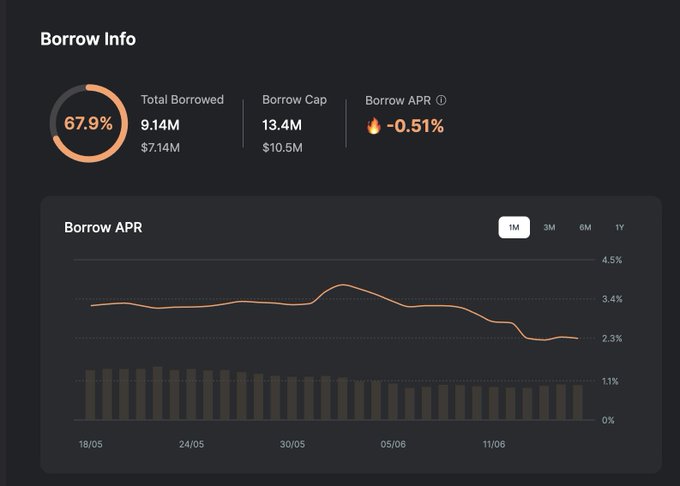Click the fire emoji beside -0.51%
Image resolution: width=680 pixels, height=486 pixels.
point(373,126)
